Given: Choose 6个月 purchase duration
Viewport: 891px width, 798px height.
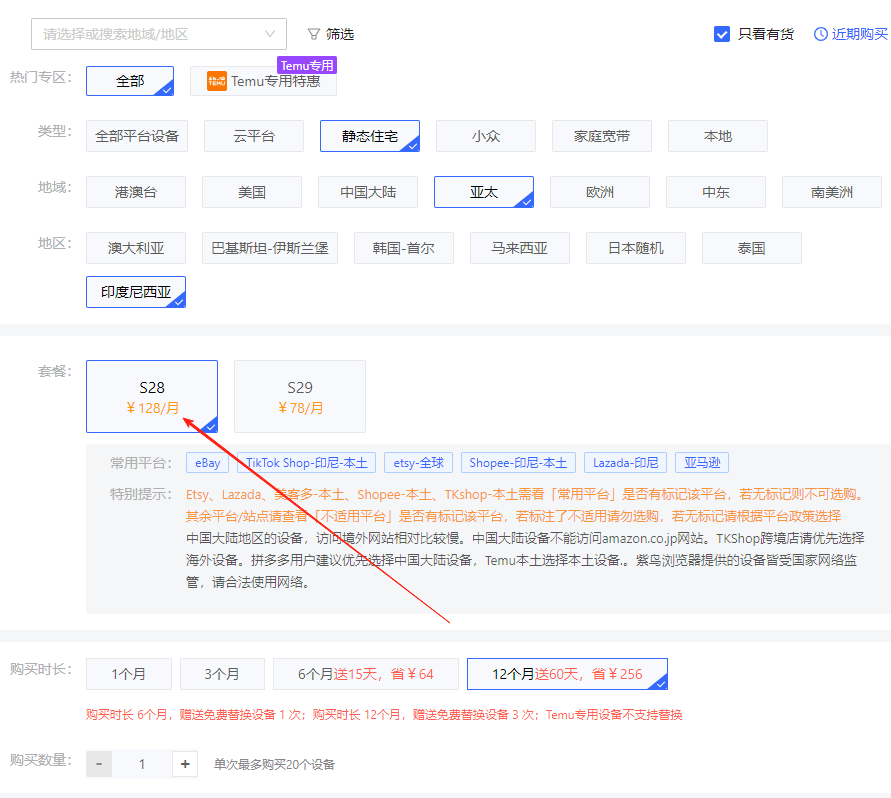Looking at the screenshot, I should coord(366,674).
